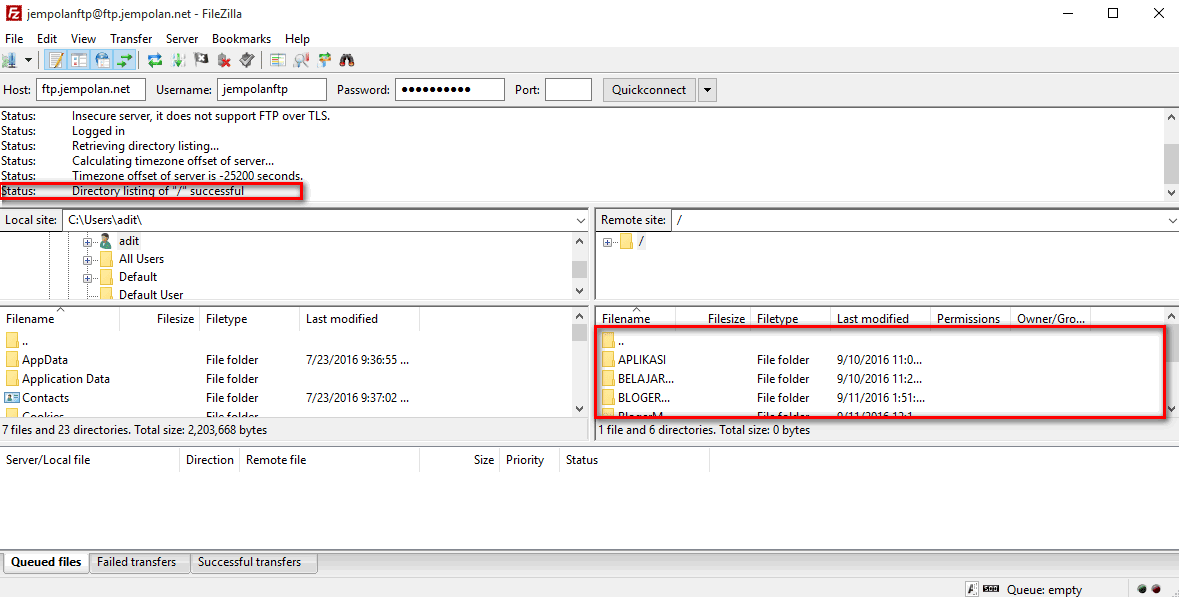
Task: Click the local tree scrollbar down arrow
Action: tap(579, 291)
